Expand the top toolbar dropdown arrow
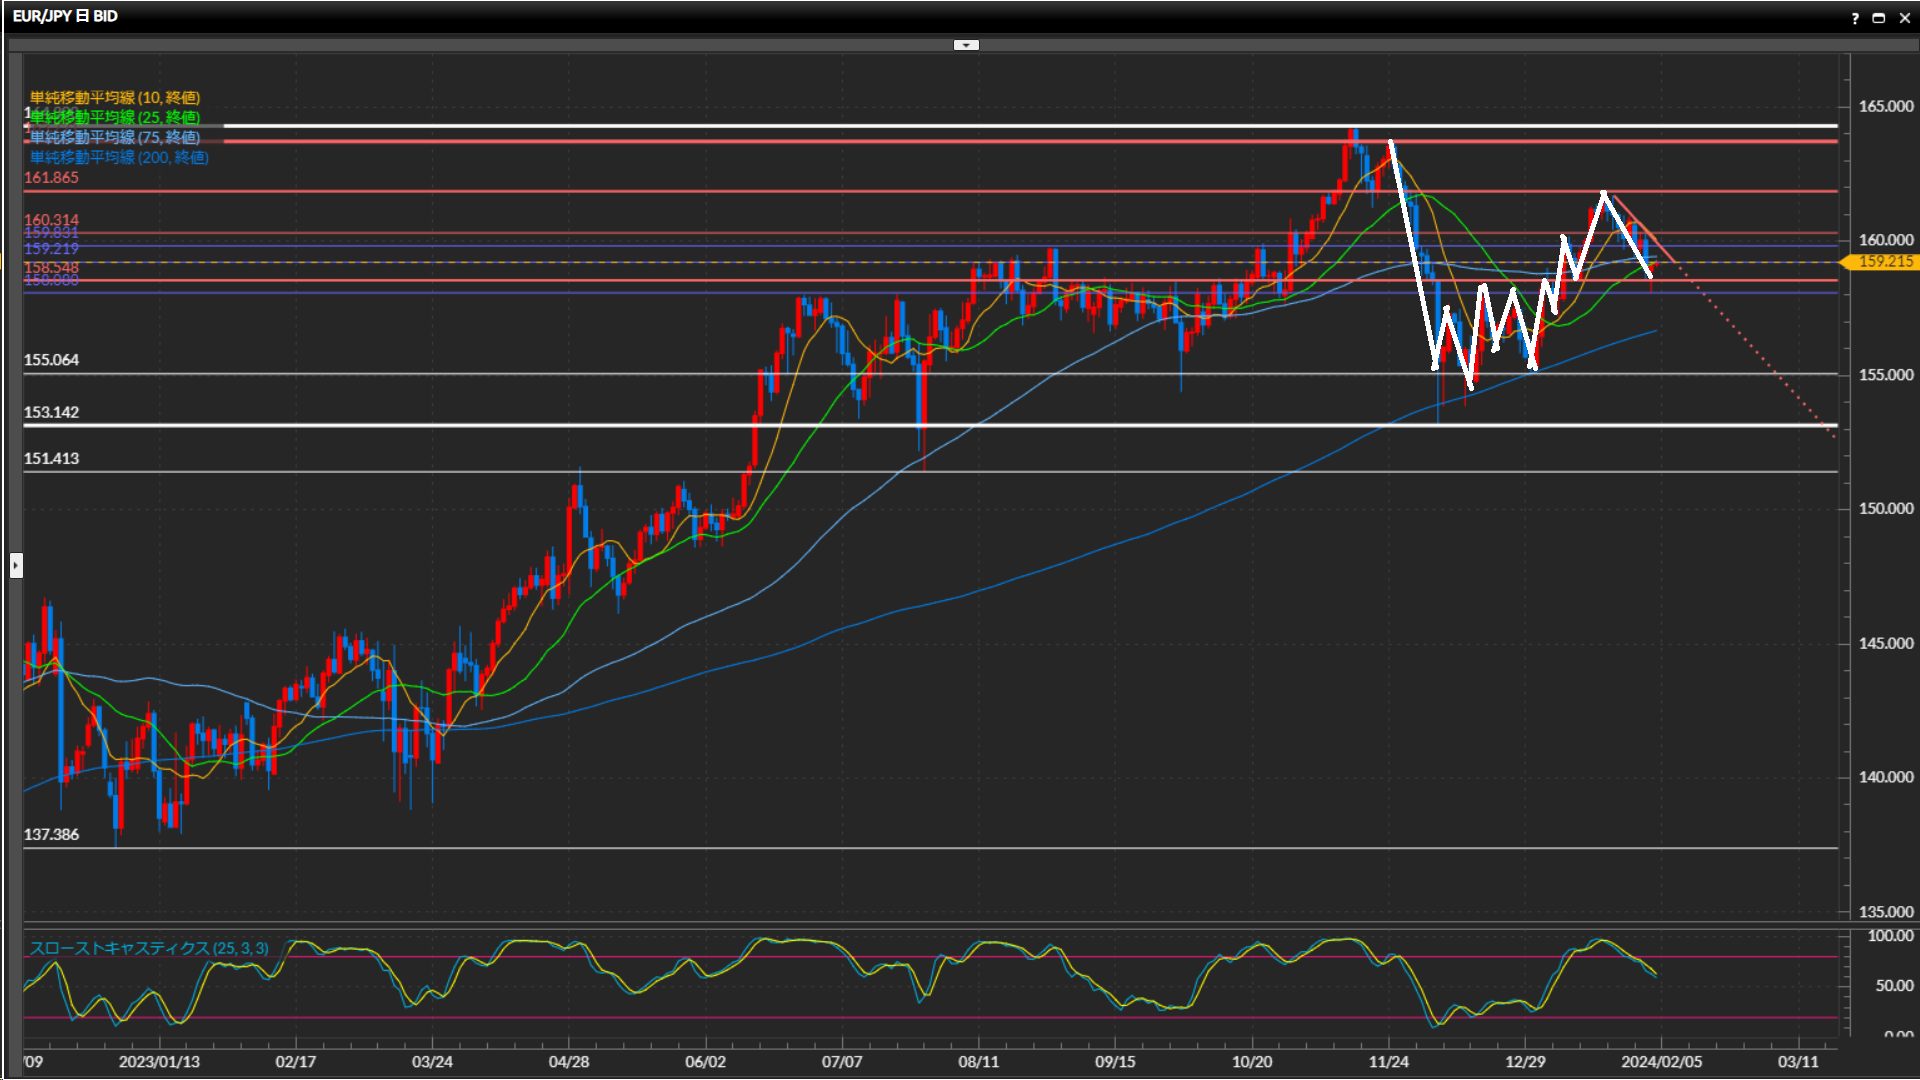 tap(966, 45)
